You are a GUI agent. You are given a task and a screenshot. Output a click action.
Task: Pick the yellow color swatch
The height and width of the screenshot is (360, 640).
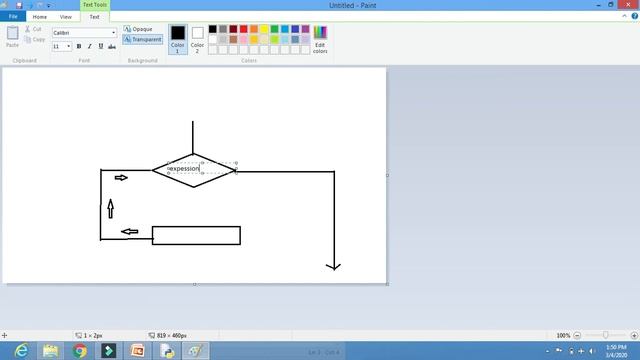point(264,29)
